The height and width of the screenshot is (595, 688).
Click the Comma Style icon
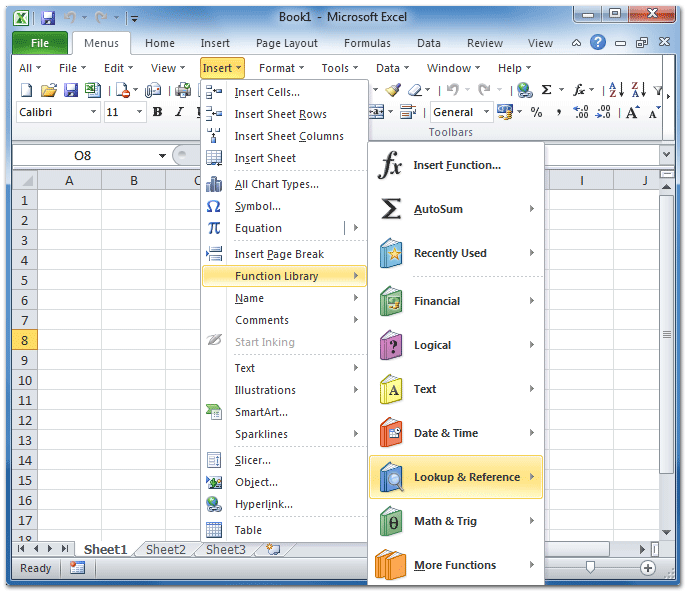558,113
